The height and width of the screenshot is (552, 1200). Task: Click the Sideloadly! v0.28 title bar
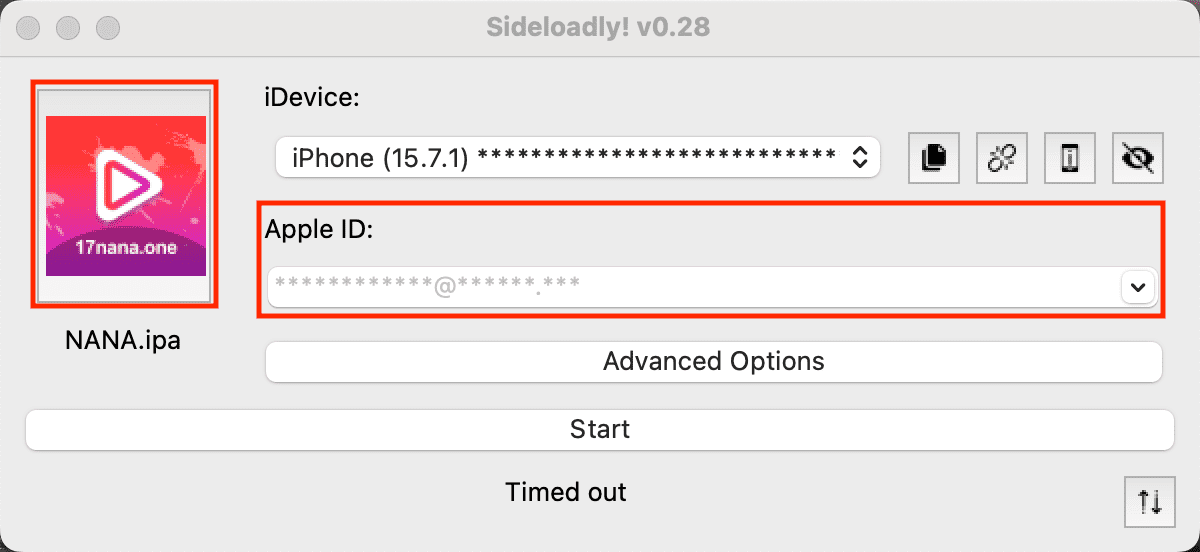point(598,27)
